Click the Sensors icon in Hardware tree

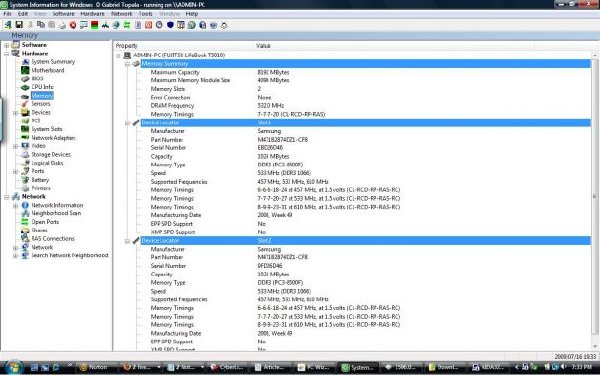[25, 104]
